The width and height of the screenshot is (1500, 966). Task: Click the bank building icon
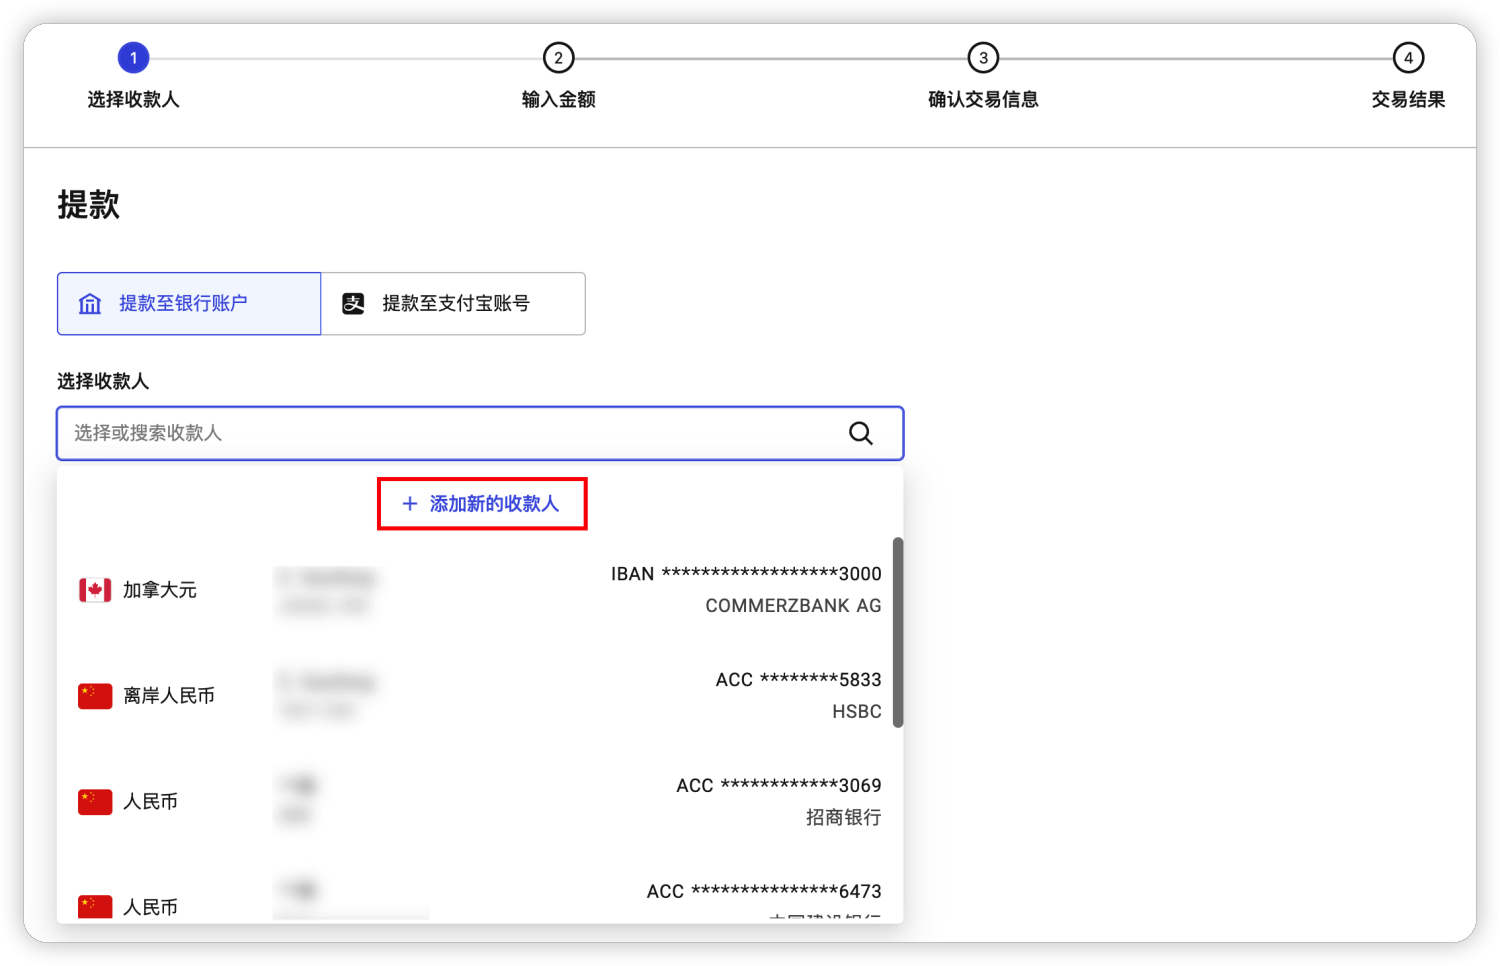pyautogui.click(x=90, y=304)
